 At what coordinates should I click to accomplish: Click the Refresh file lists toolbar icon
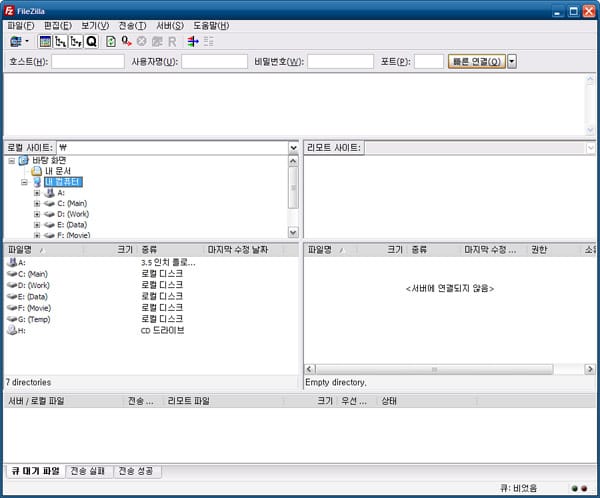[111, 42]
